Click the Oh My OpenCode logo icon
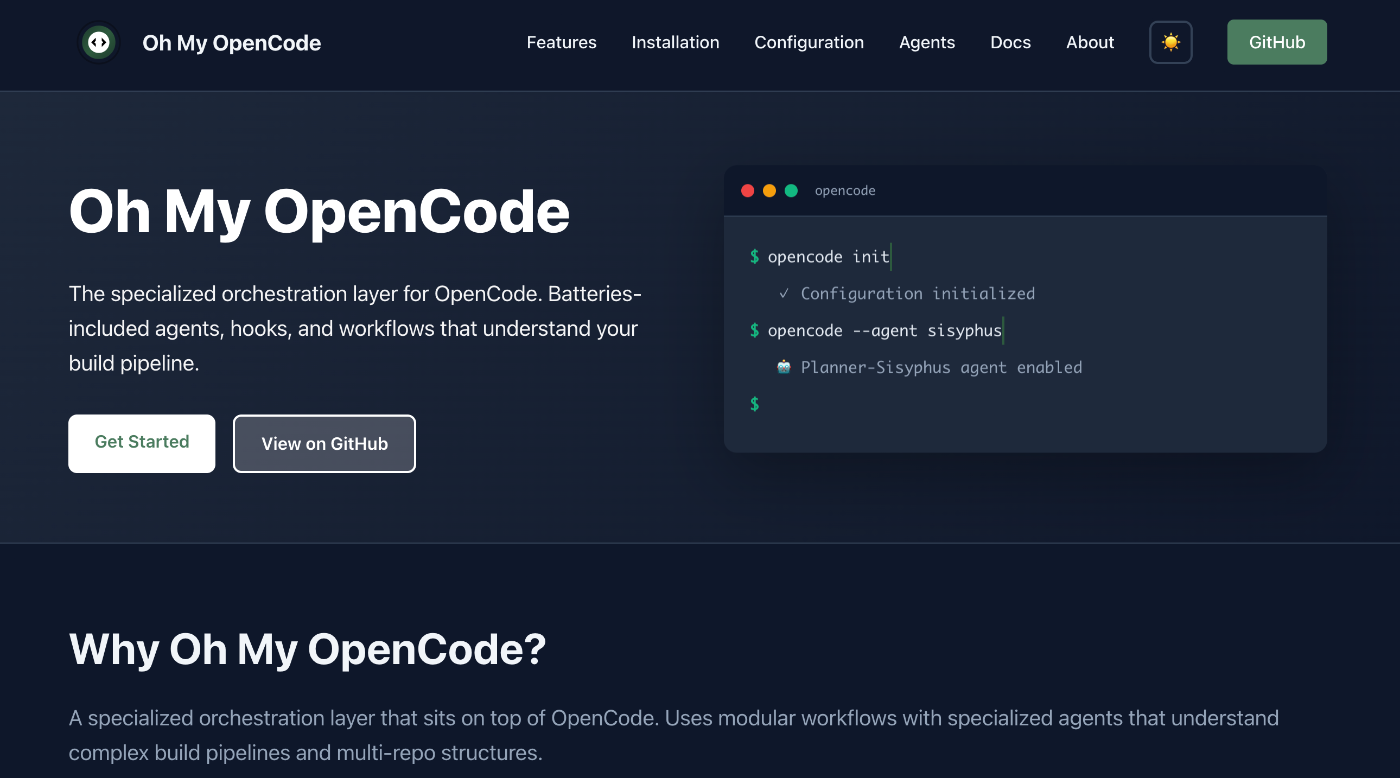The height and width of the screenshot is (778, 1400). [98, 43]
